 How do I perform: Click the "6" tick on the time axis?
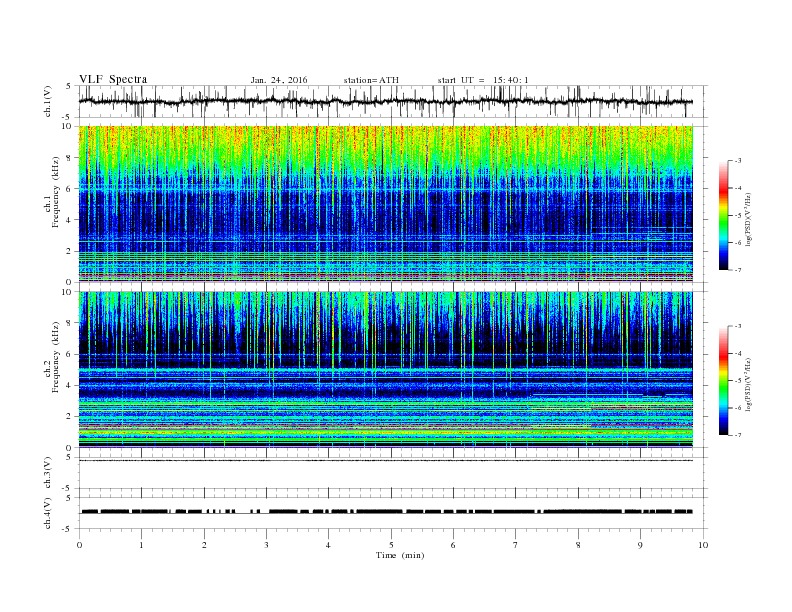[453, 545]
